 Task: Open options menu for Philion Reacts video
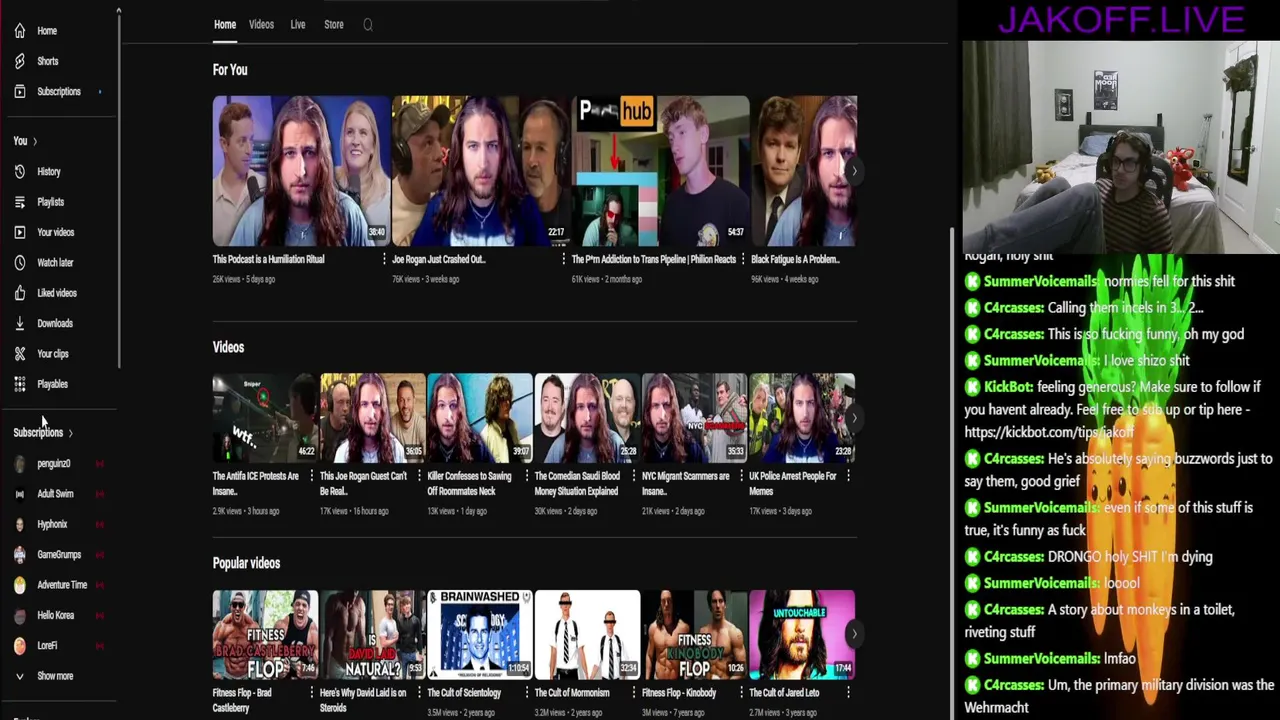click(743, 259)
